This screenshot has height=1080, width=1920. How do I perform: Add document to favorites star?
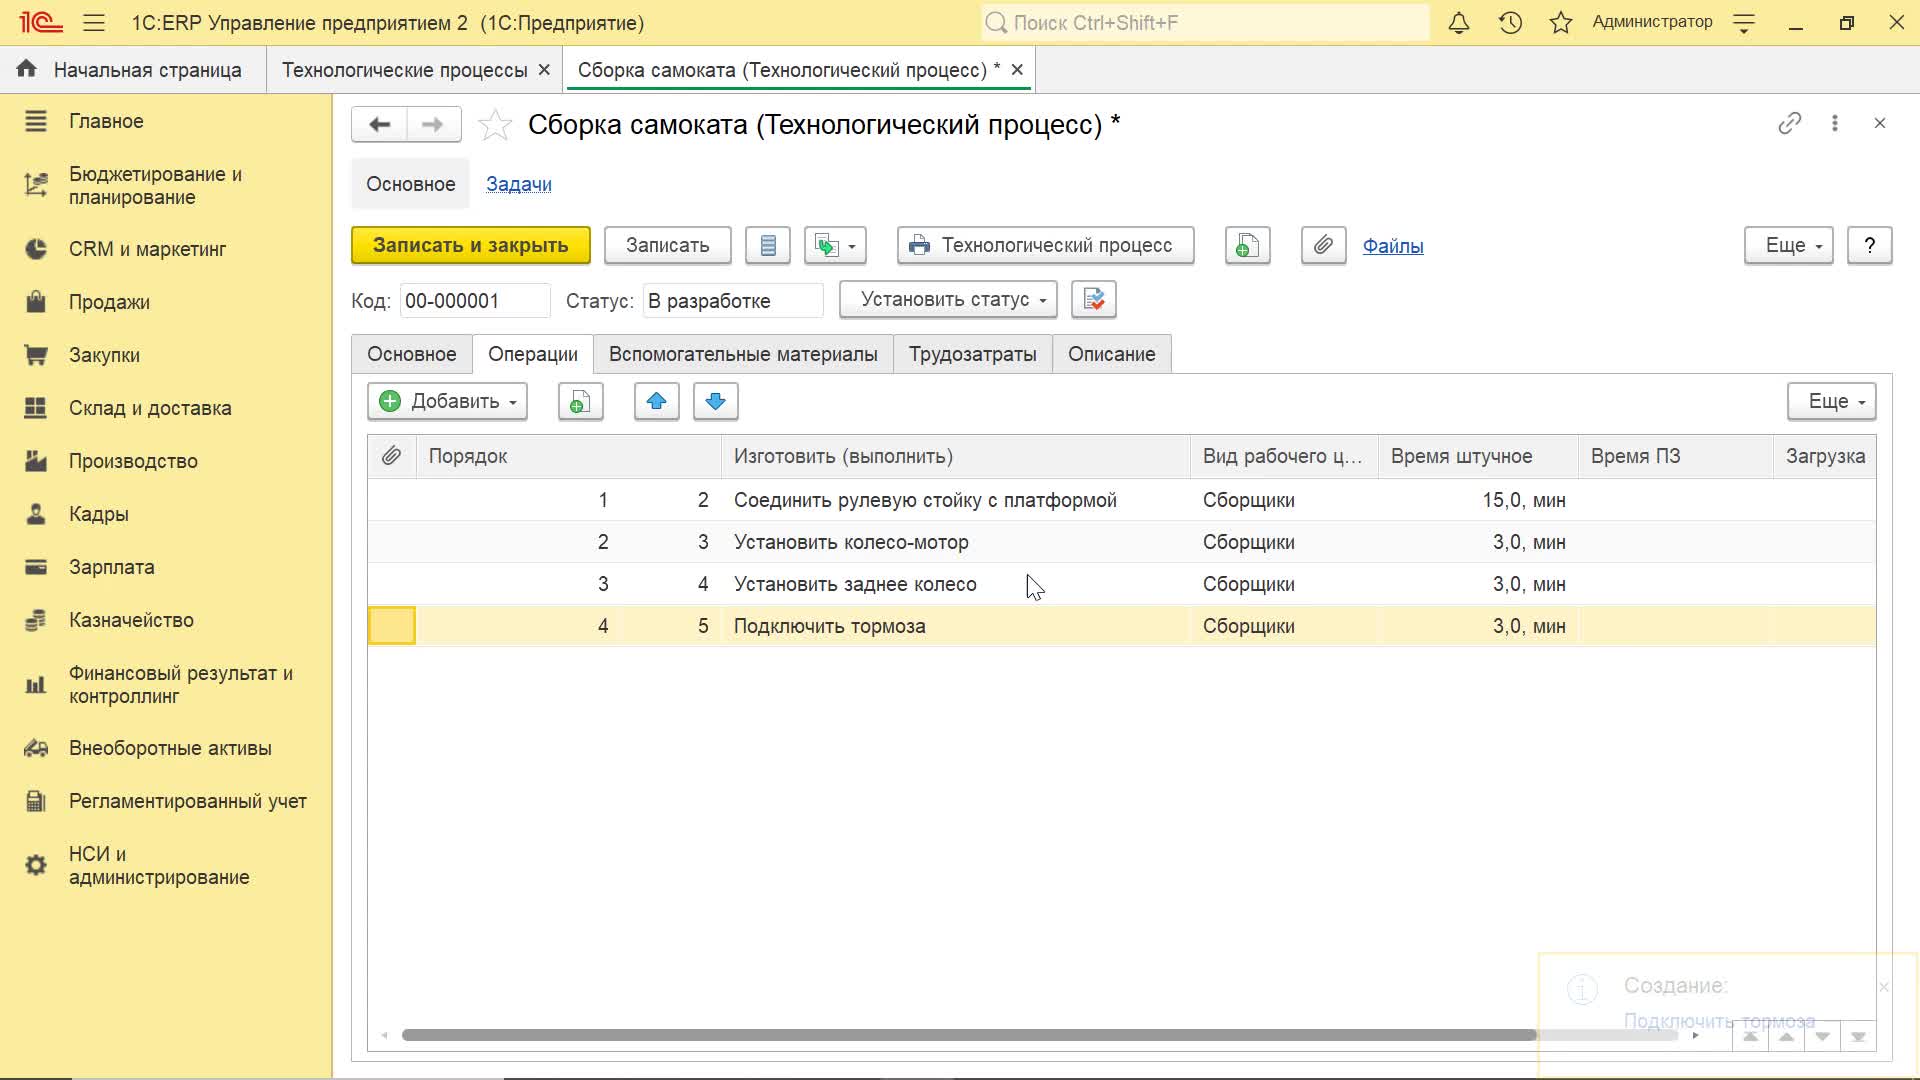point(495,125)
